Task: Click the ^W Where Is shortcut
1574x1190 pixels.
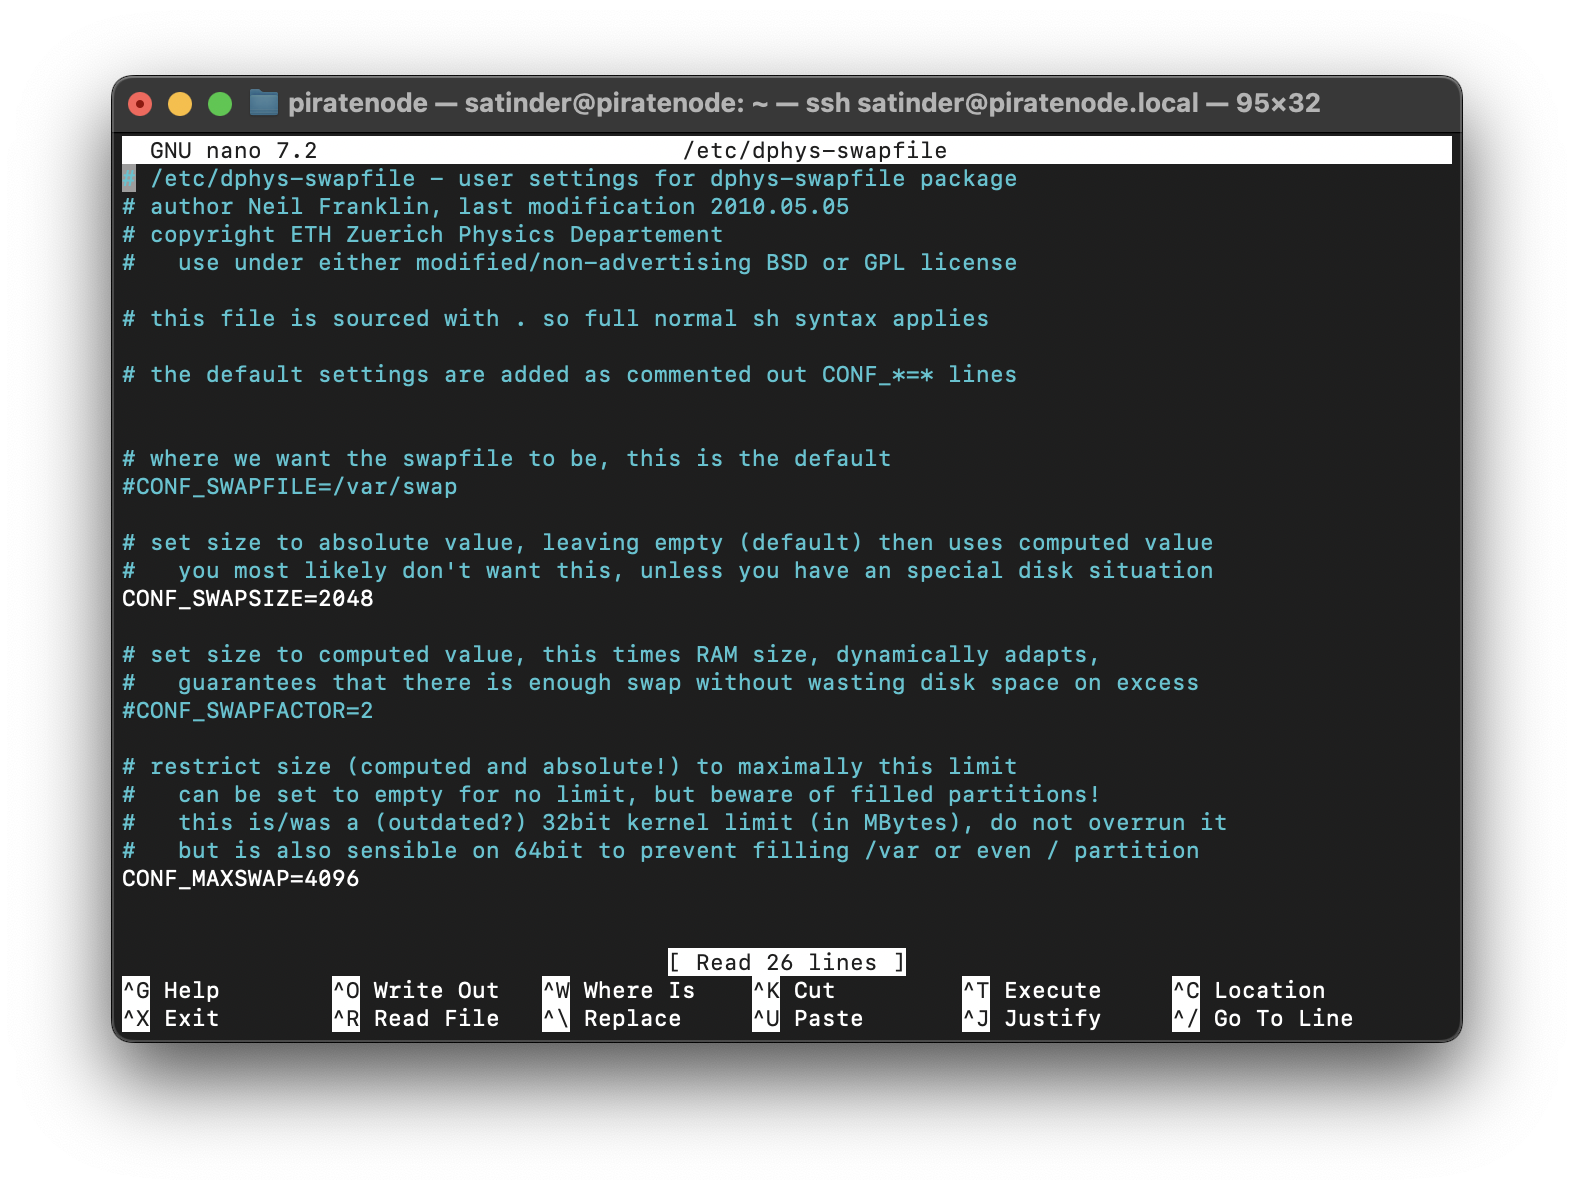Action: coord(619,990)
